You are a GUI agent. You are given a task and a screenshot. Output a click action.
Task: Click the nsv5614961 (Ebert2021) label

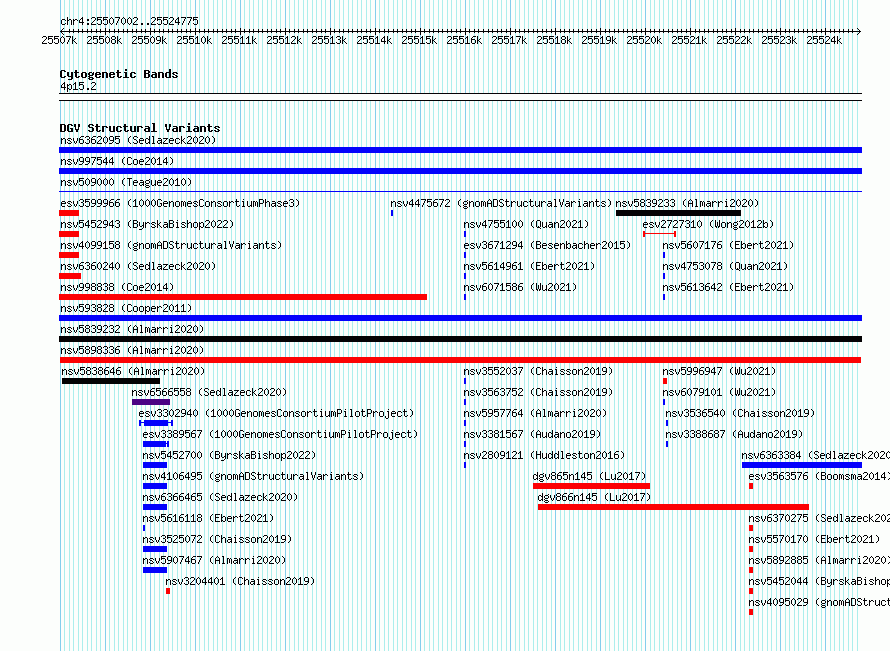pyautogui.click(x=530, y=266)
